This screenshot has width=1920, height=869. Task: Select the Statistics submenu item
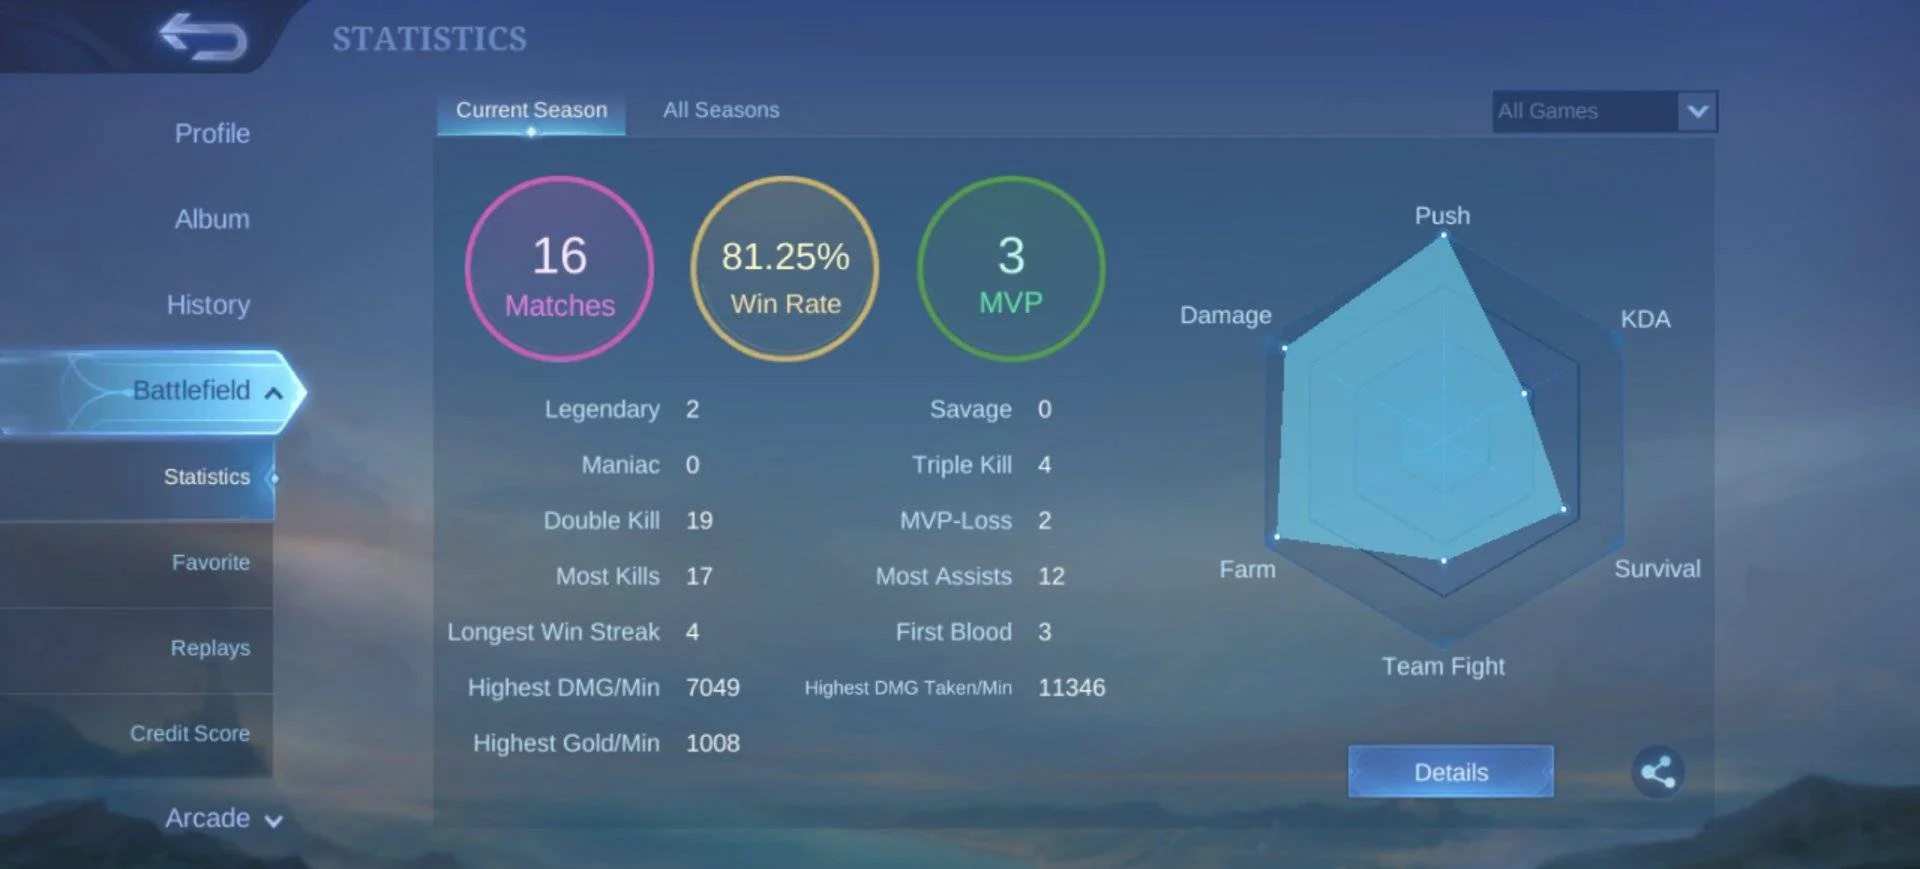coord(207,477)
